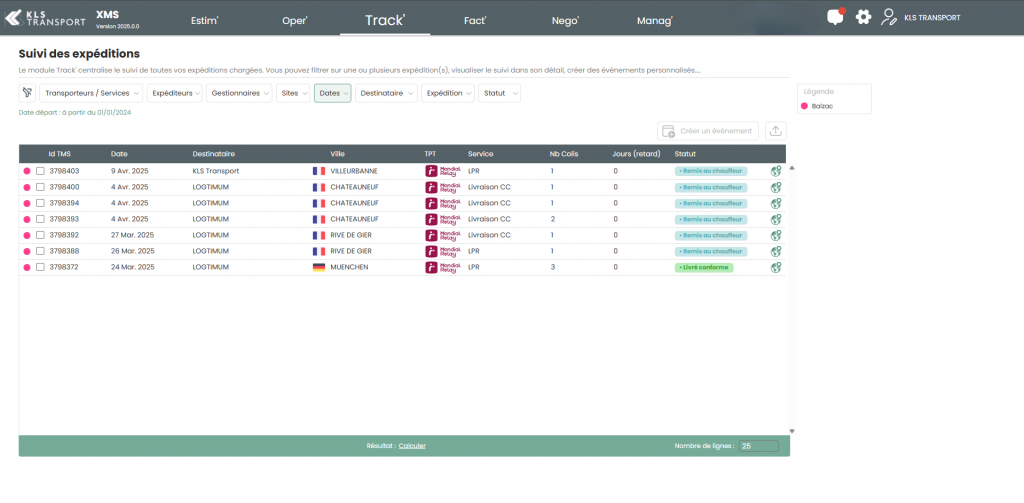Open tracking globe for shipment 3798392
The height and width of the screenshot is (503, 1024).
click(776, 235)
